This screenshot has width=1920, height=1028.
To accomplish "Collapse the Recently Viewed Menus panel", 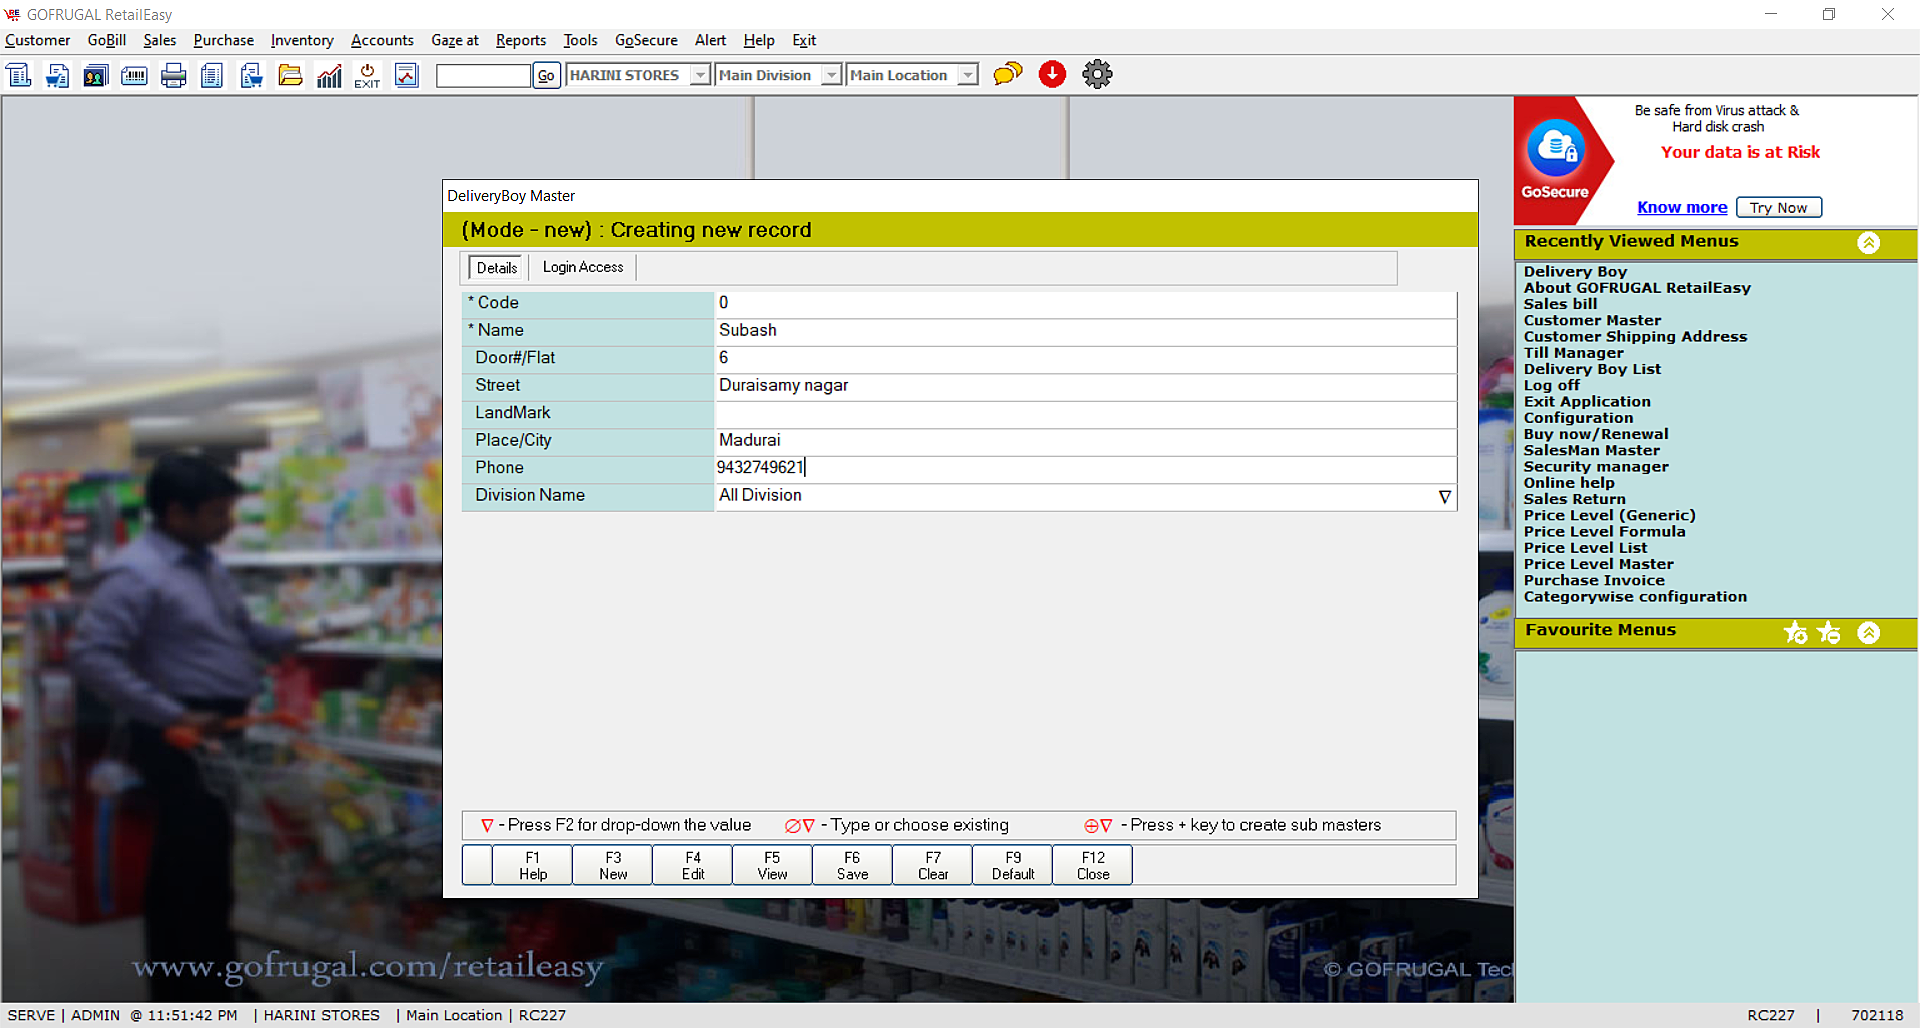I will click(x=1869, y=243).
